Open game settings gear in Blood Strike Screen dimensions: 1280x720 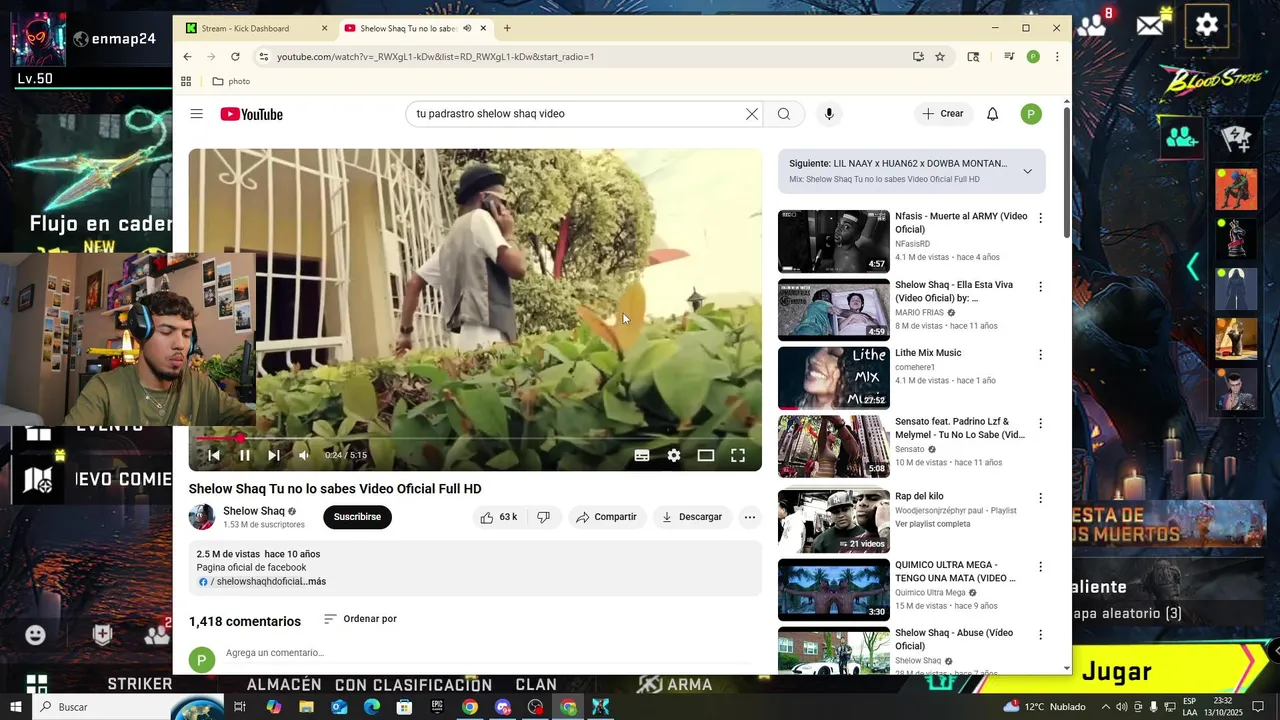(x=1207, y=25)
